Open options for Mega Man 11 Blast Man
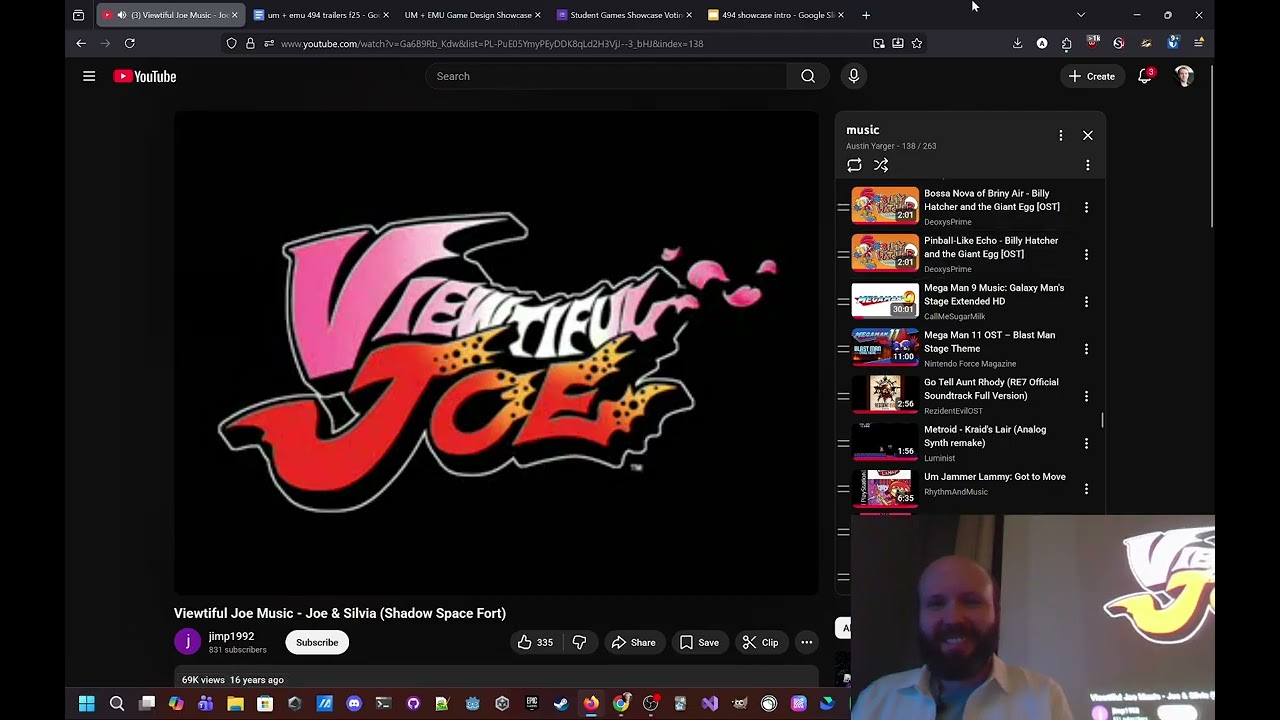This screenshot has width=1280, height=720. tap(1086, 349)
